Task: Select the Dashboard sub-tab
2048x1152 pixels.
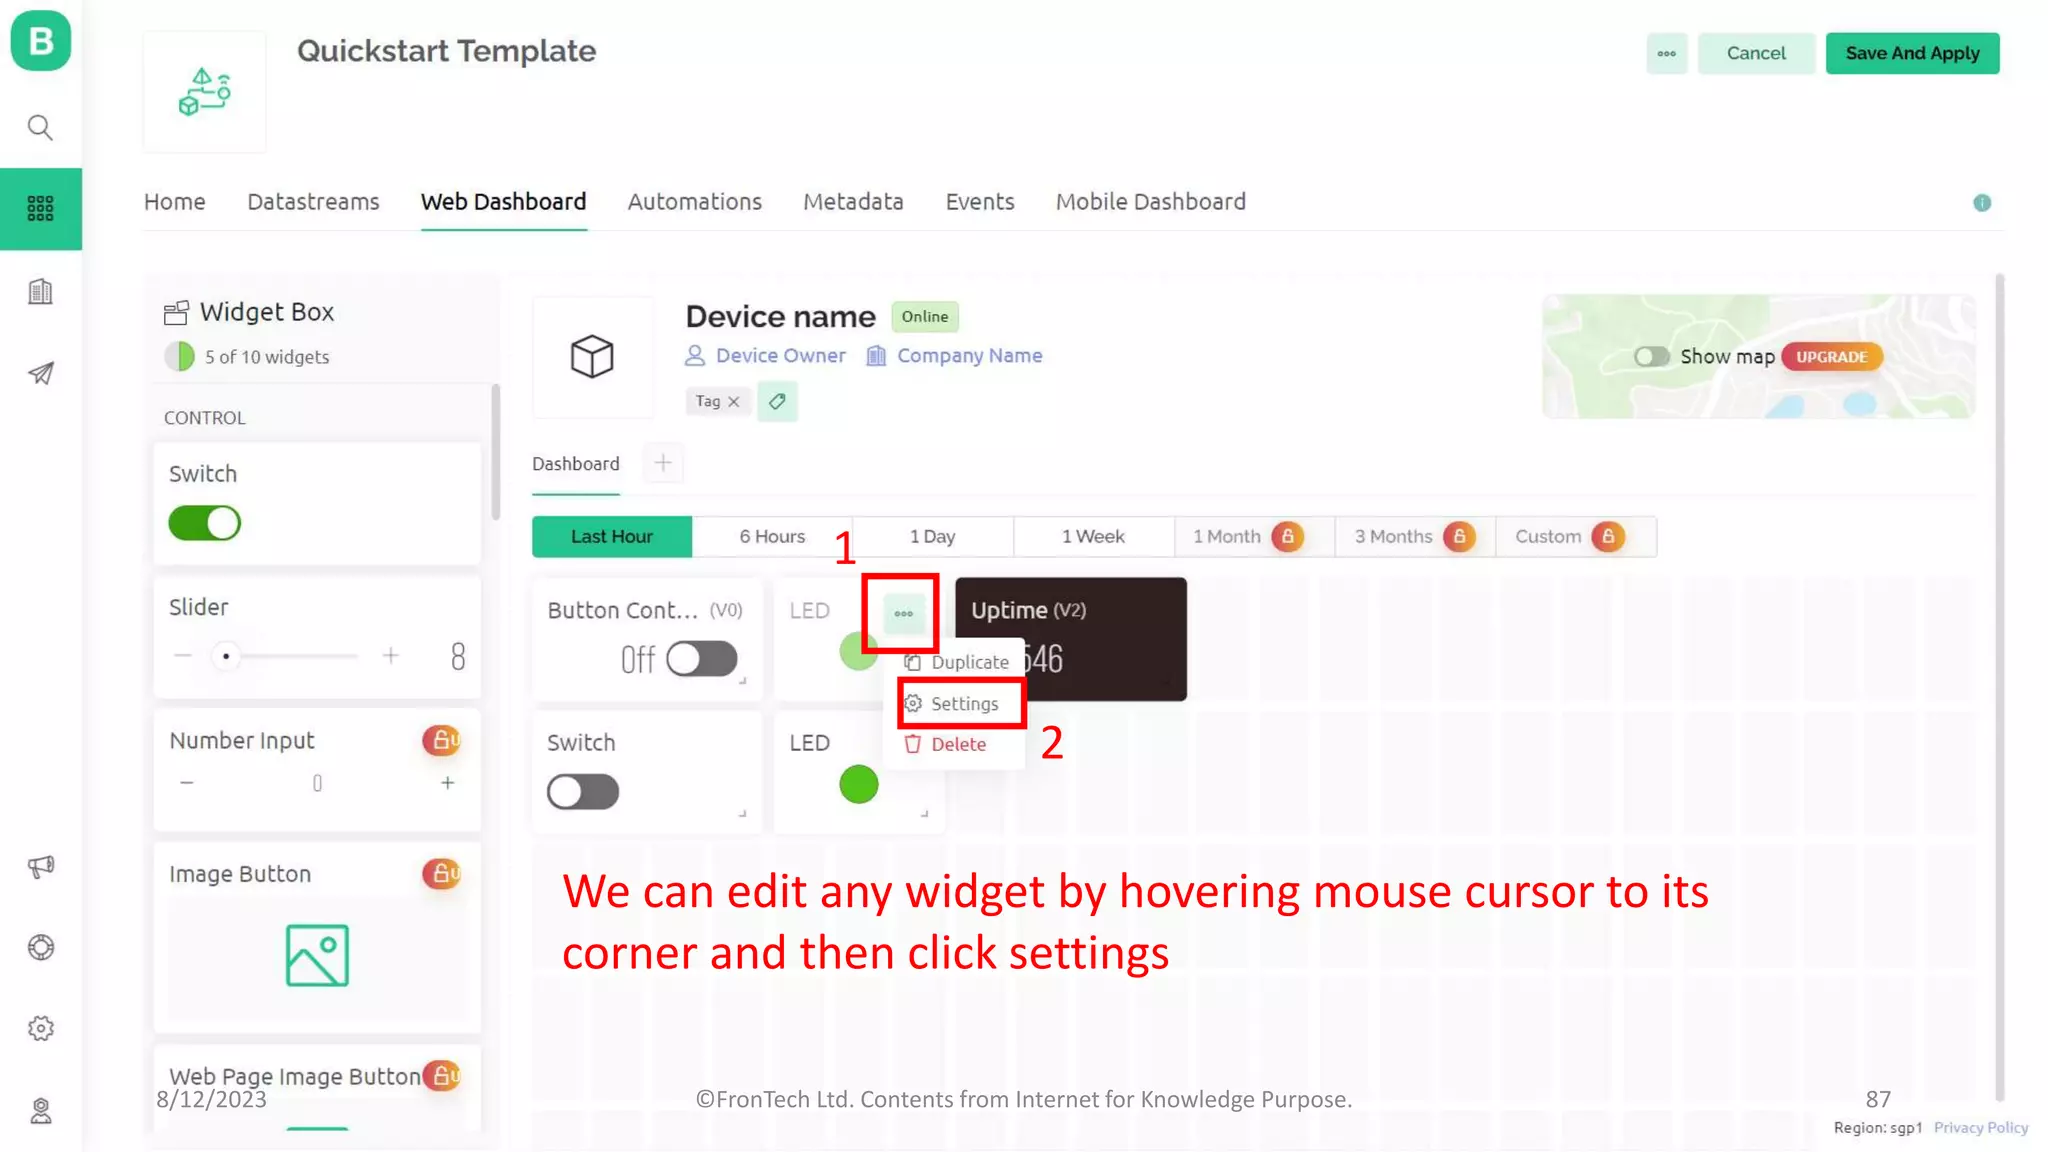Action: pos(576,464)
